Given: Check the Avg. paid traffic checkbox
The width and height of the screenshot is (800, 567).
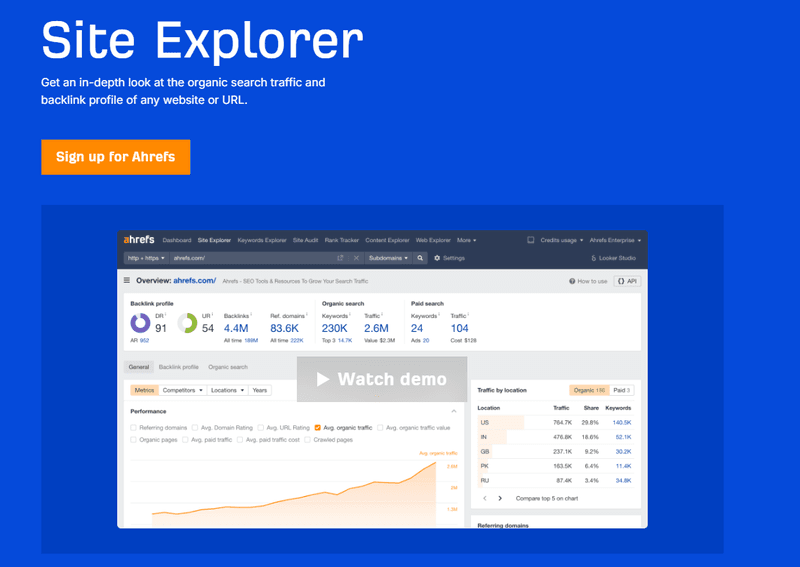Looking at the screenshot, I should [185, 440].
